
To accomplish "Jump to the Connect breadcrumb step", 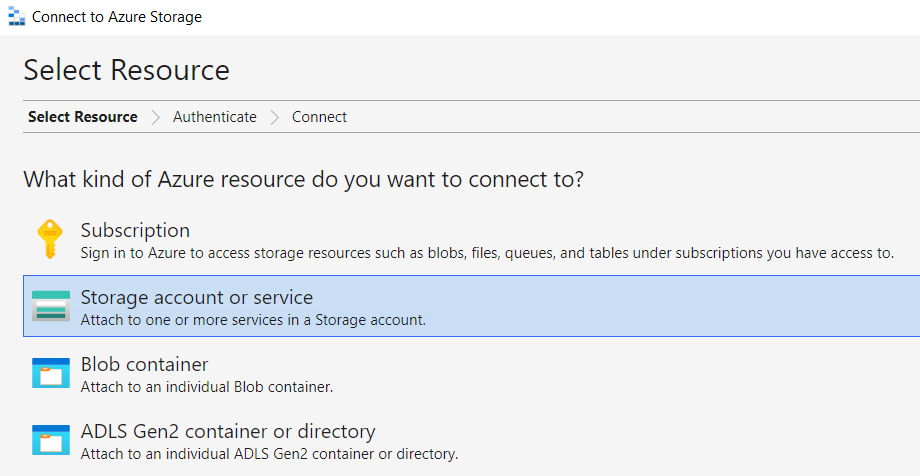I will point(319,117).
